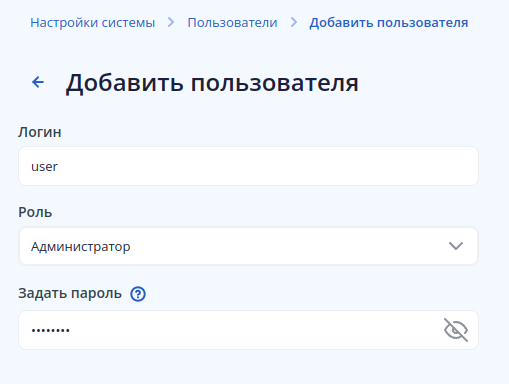This screenshot has height=384, width=509.
Task: Click the Логин field label
Action: (40, 132)
